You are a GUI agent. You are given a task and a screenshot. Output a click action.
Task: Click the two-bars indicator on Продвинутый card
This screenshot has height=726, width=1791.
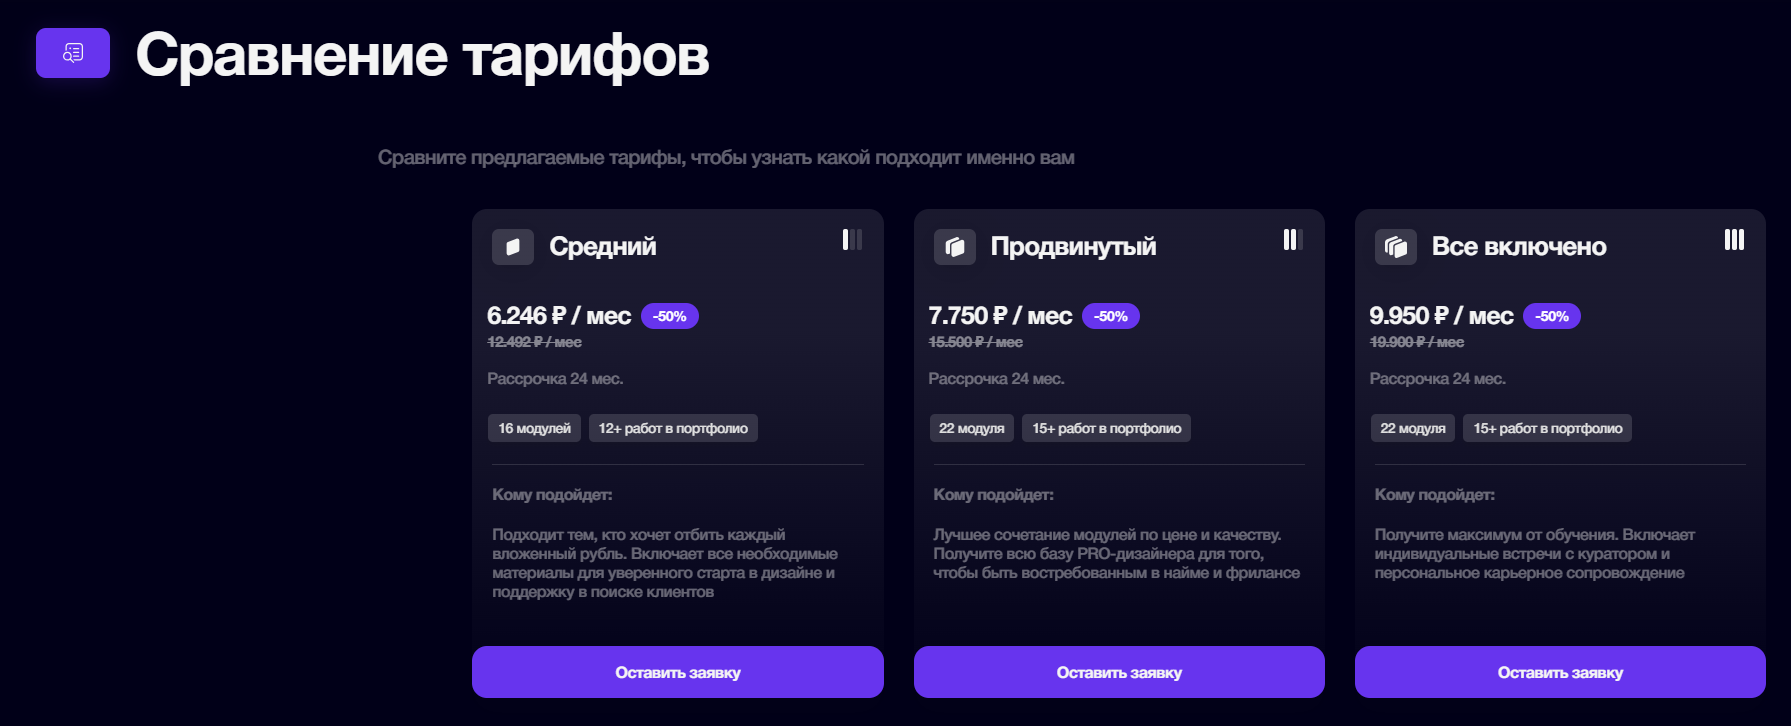pos(1292,239)
